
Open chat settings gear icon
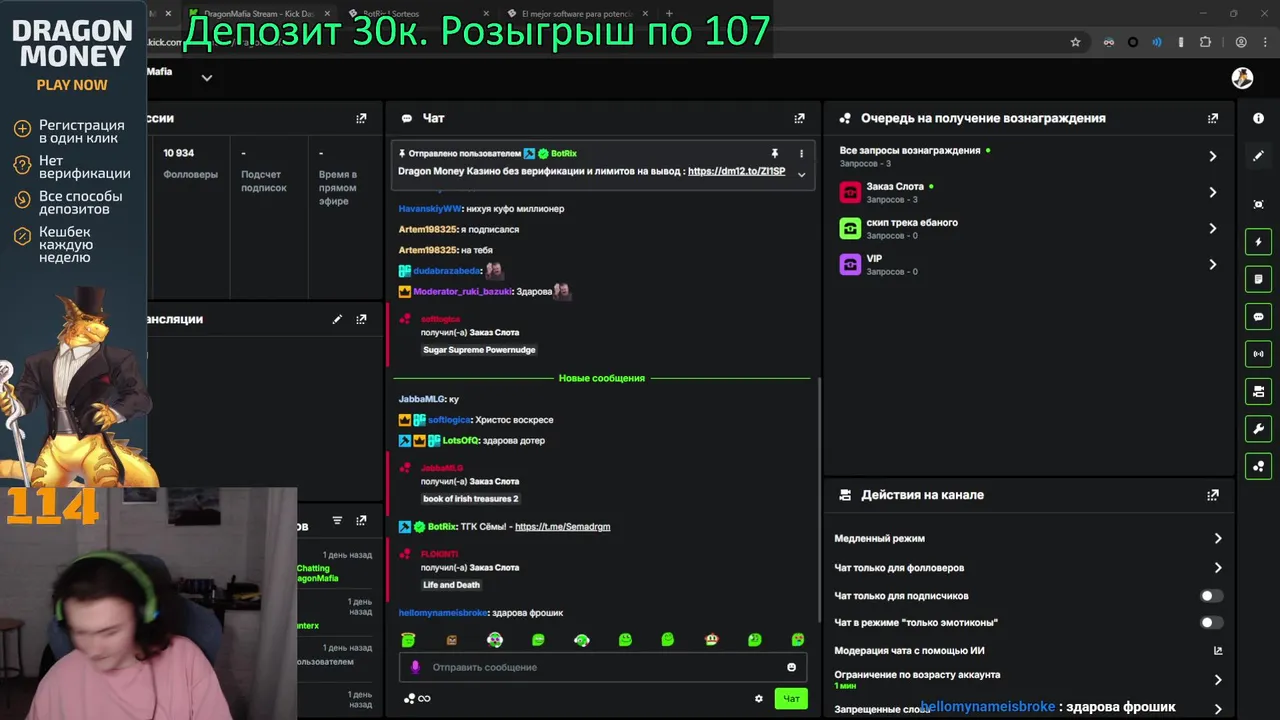tap(759, 699)
